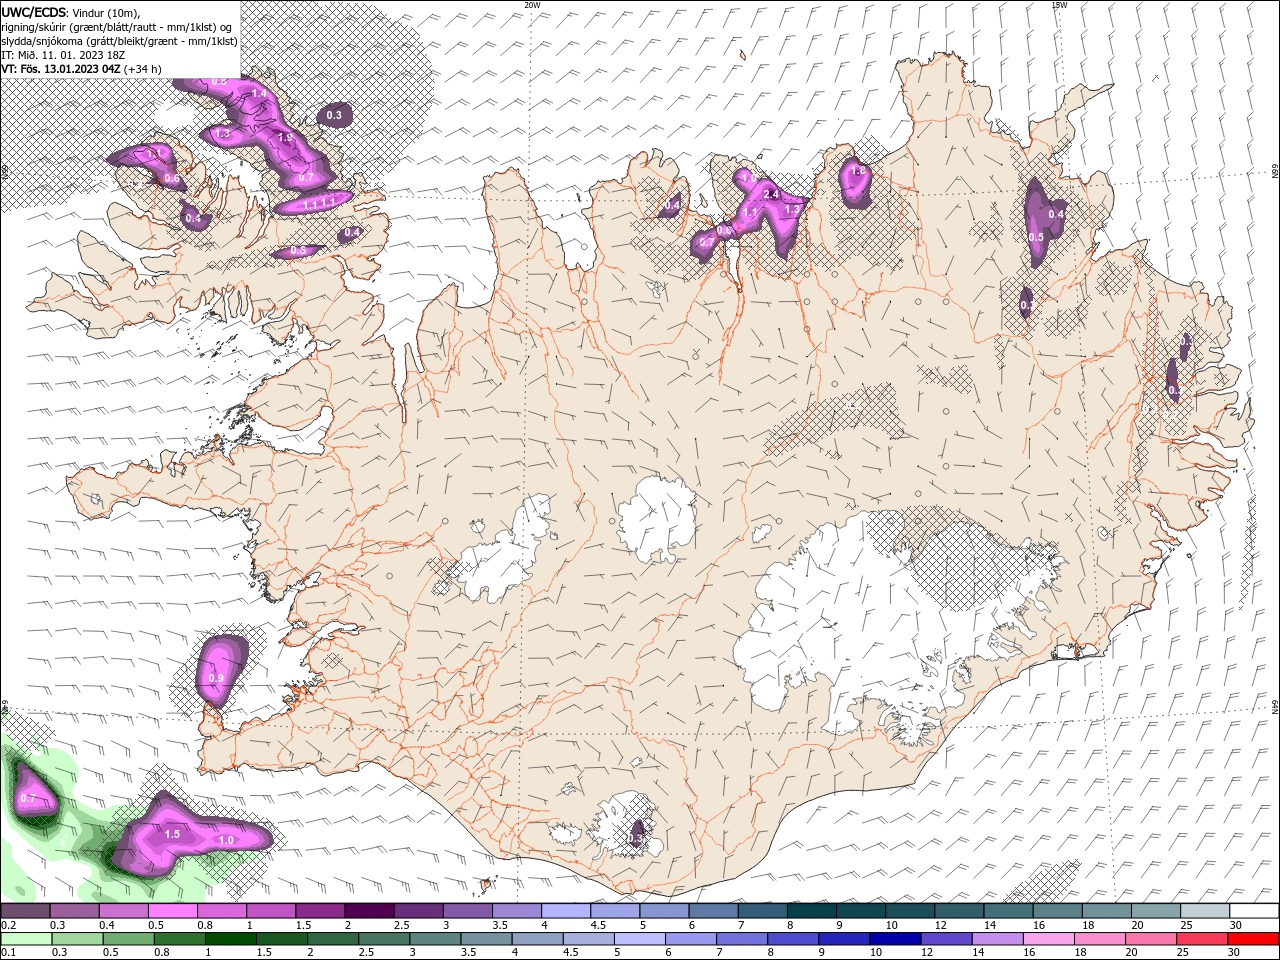Click the 'VT: Fös. 13.01.2023 04Z' valid time

[62, 69]
